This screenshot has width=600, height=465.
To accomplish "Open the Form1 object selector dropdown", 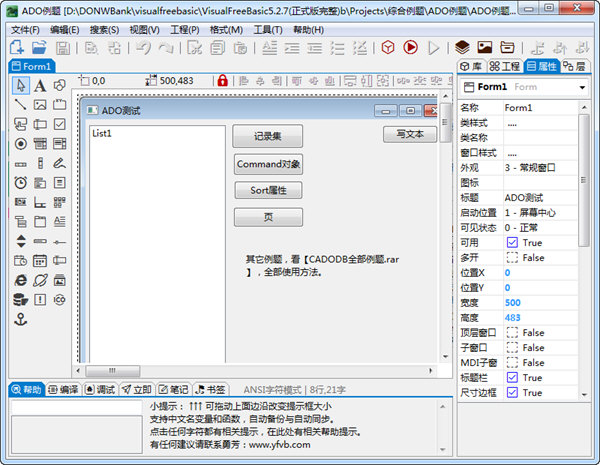I will coord(582,88).
